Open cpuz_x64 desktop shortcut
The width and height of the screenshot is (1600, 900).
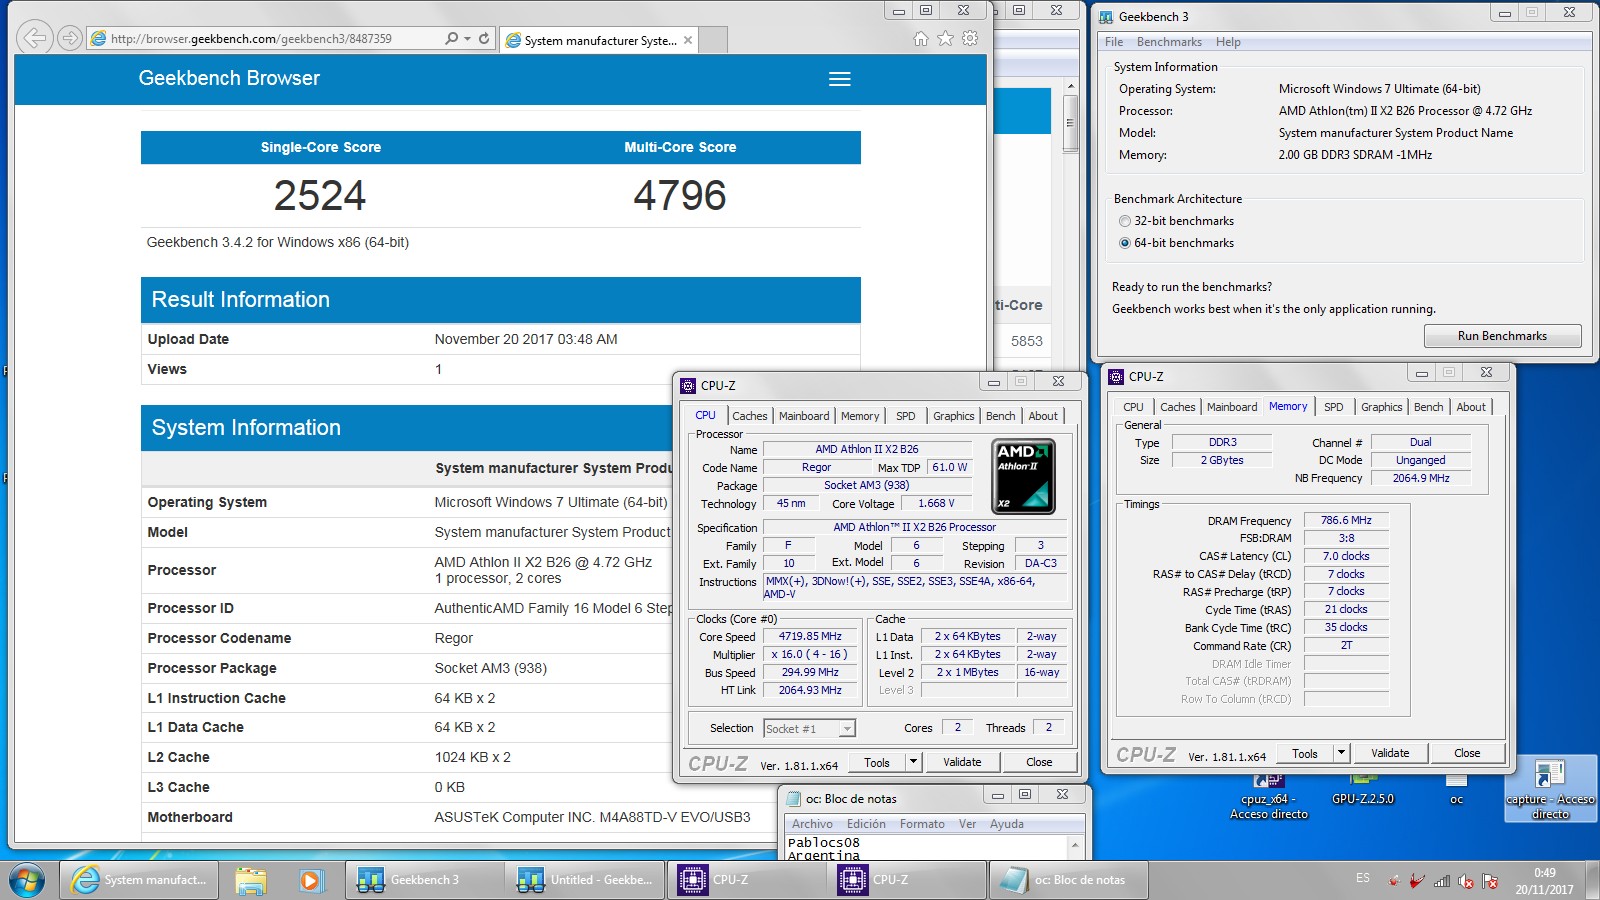(1268, 795)
